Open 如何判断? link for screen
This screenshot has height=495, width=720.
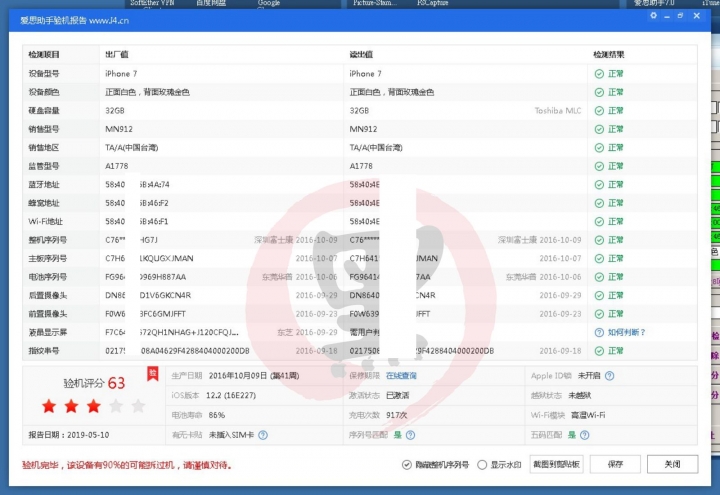pos(626,332)
